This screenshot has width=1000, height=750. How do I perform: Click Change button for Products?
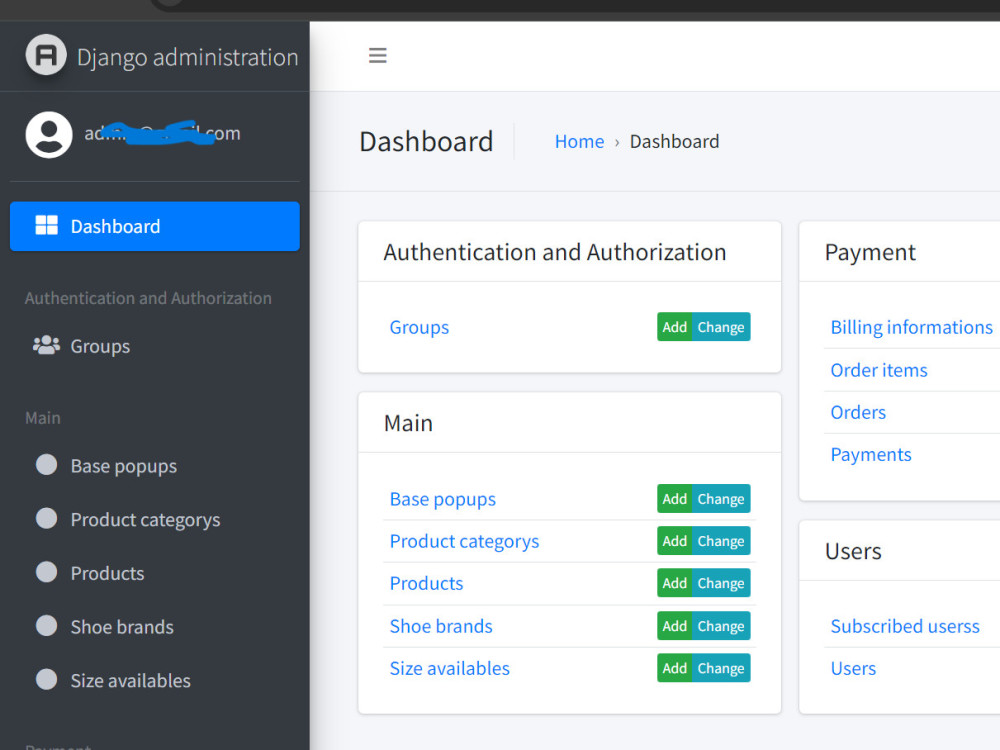721,583
